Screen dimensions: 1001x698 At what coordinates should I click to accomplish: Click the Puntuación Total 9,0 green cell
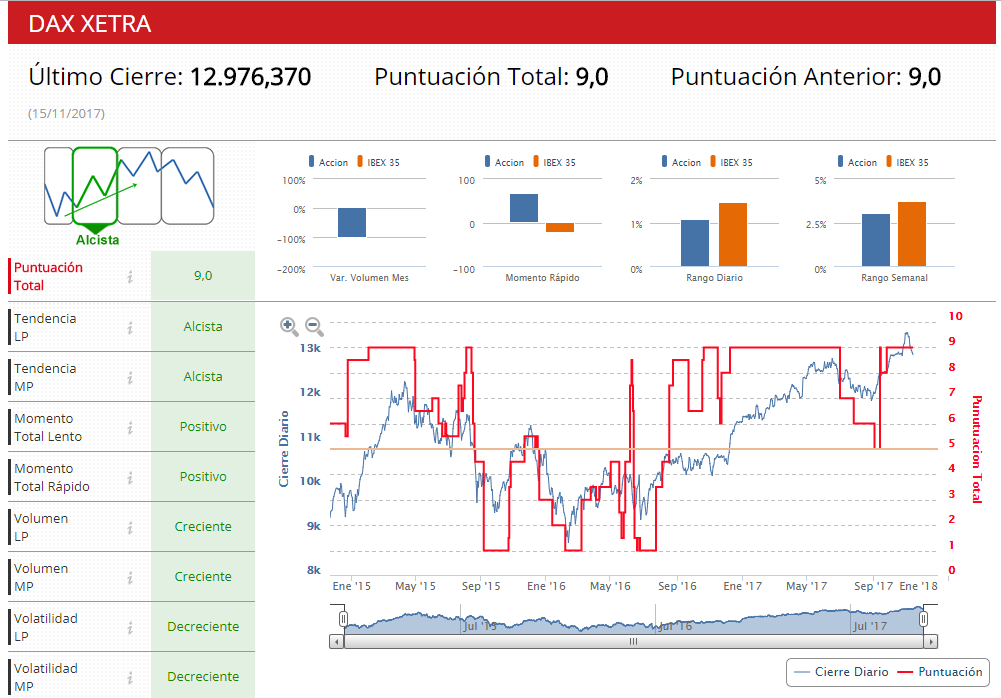[x=203, y=276]
